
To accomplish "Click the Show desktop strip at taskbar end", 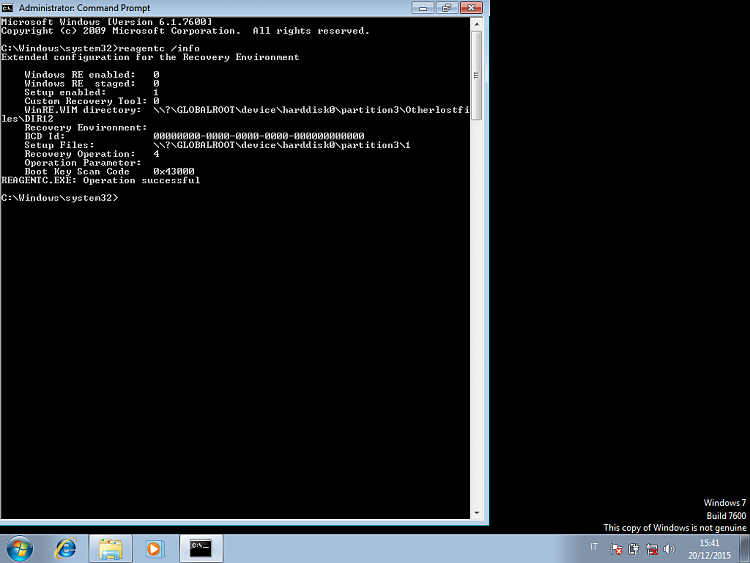I will [x=745, y=549].
